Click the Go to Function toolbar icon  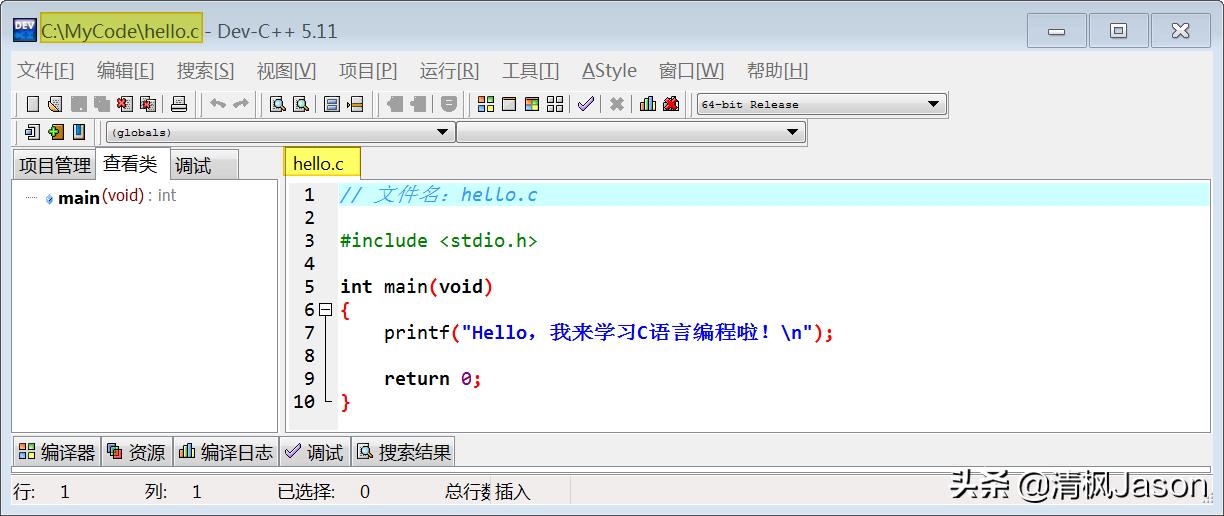tap(332, 104)
